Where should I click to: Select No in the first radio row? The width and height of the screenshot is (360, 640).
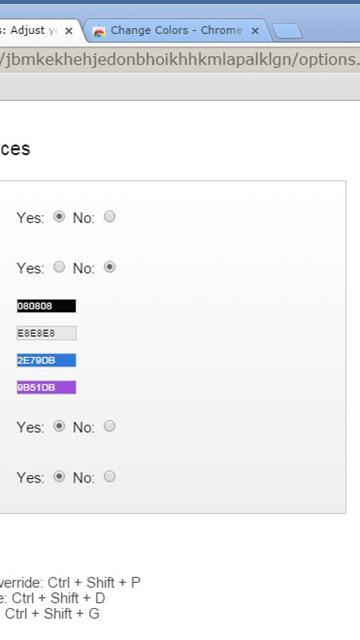coord(109,217)
